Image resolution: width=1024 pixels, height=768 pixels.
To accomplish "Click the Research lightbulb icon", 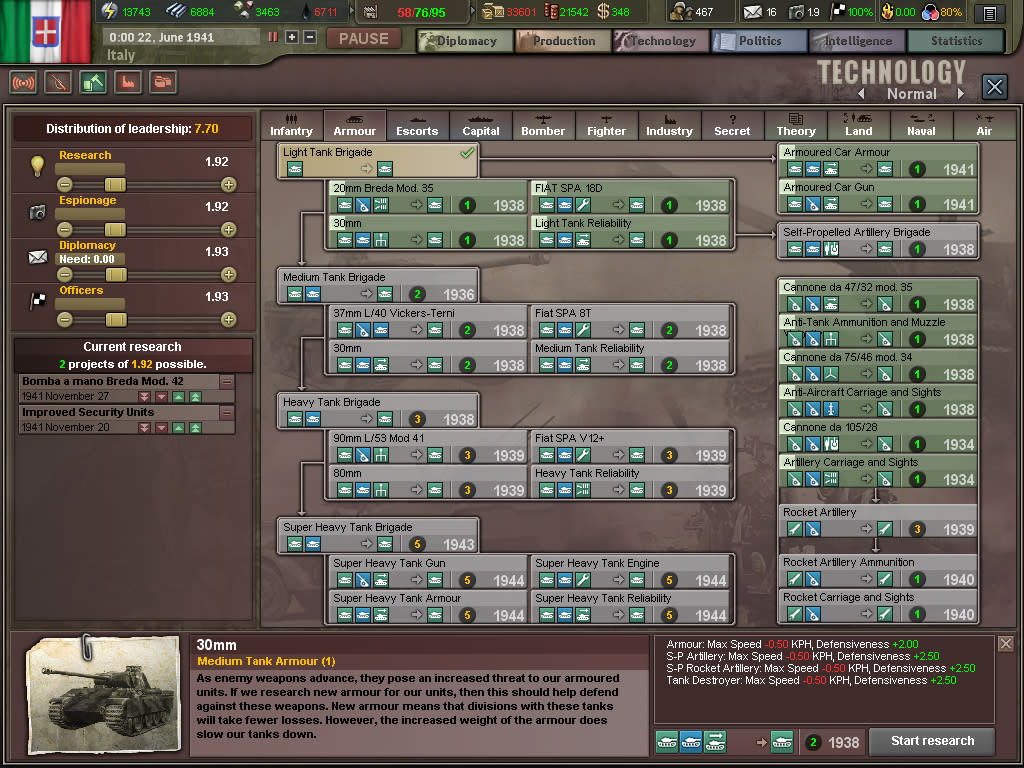I will click(38, 165).
